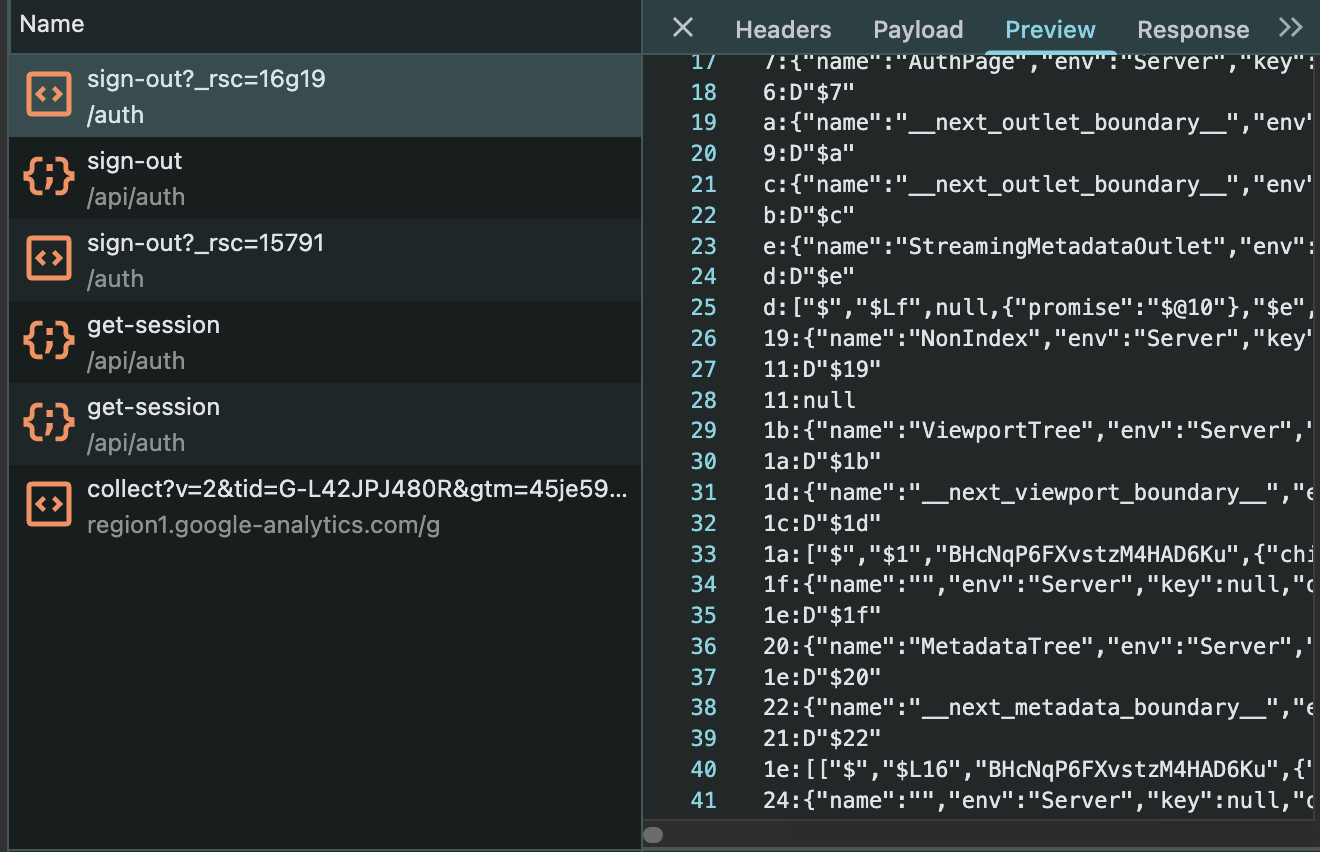
Task: Click the JSON icon of first get-session
Action: pyautogui.click(x=48, y=341)
